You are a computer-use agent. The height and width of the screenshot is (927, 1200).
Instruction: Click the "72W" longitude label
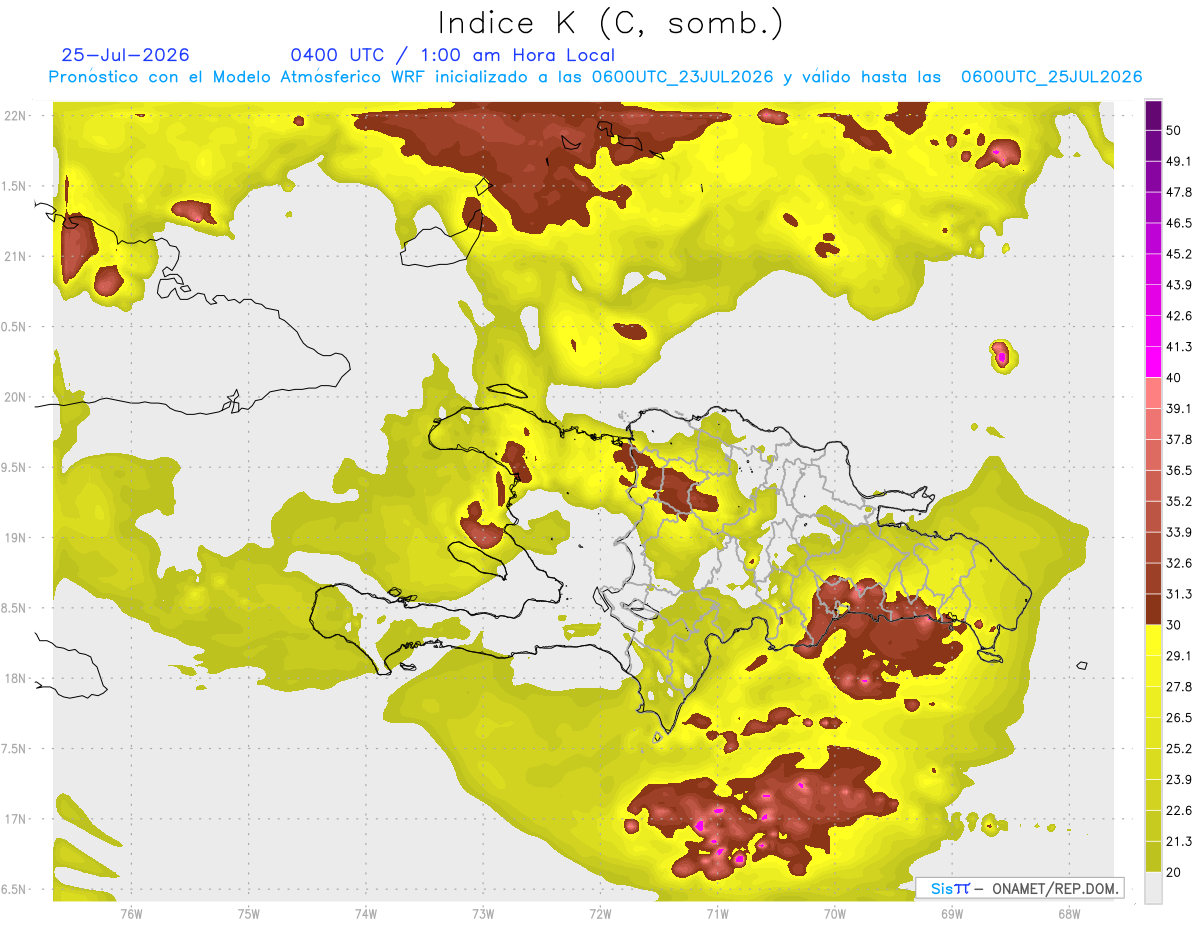[600, 913]
